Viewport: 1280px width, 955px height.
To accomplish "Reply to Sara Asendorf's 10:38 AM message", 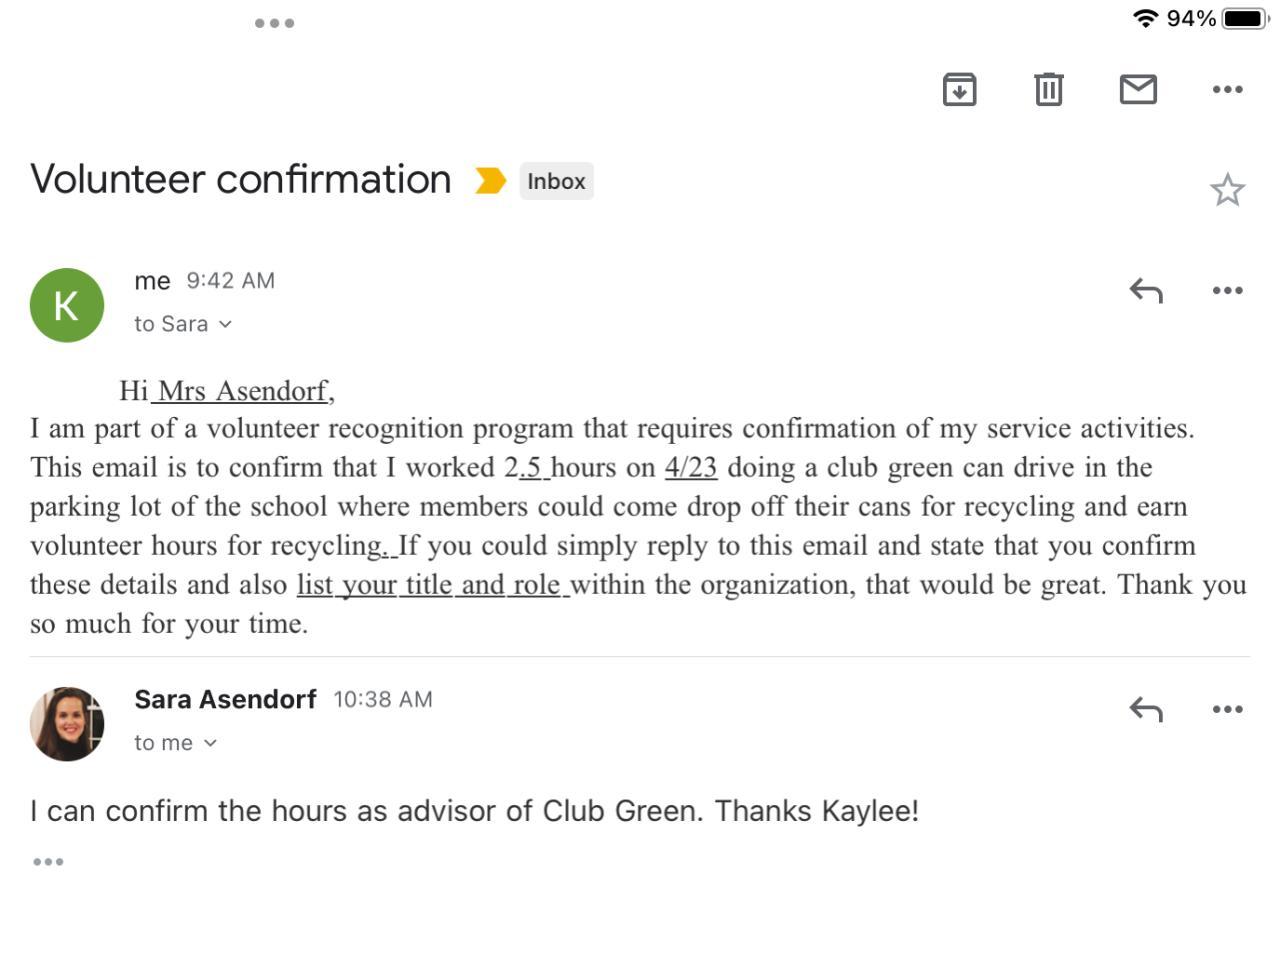I will pyautogui.click(x=1146, y=710).
